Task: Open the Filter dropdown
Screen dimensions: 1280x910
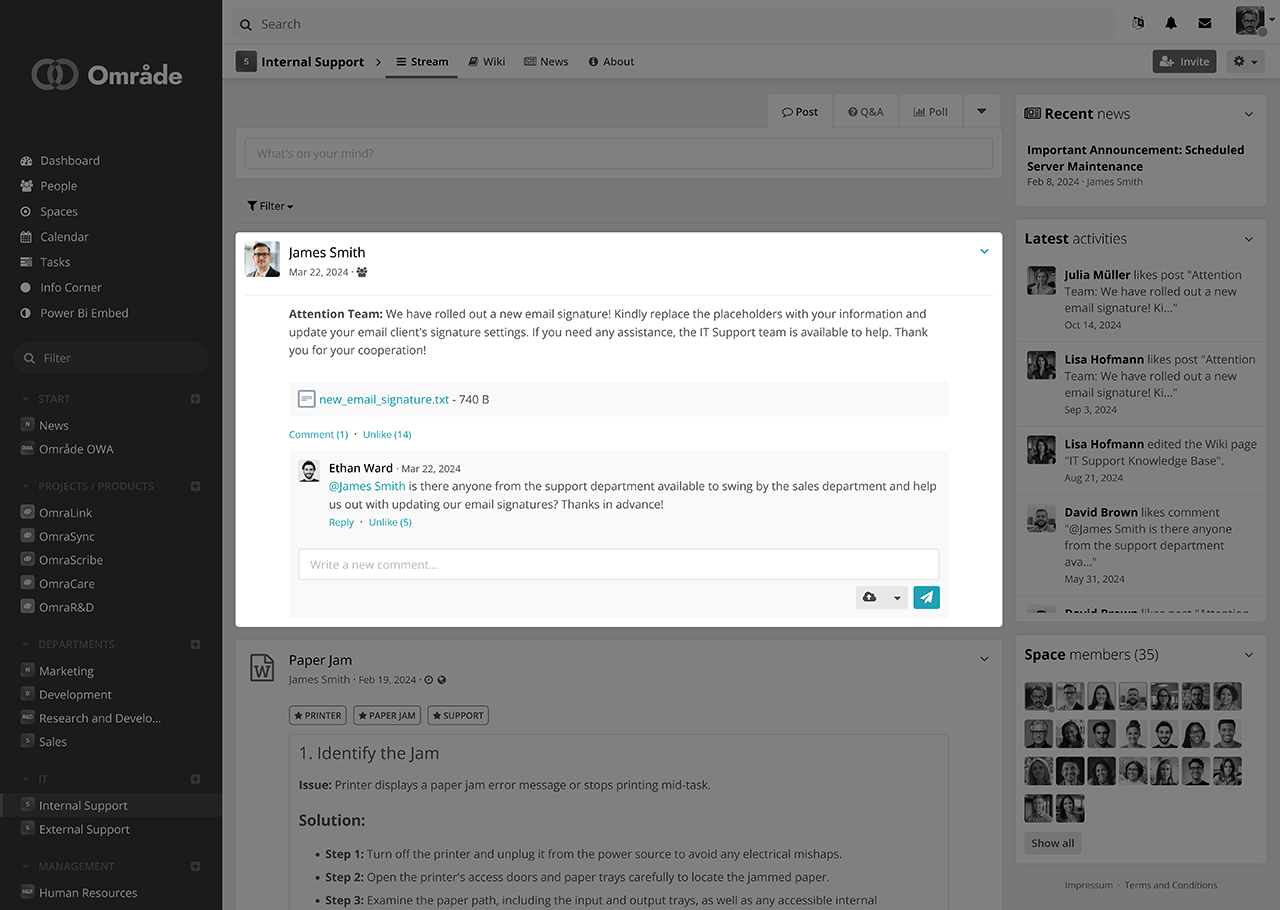Action: pos(270,206)
